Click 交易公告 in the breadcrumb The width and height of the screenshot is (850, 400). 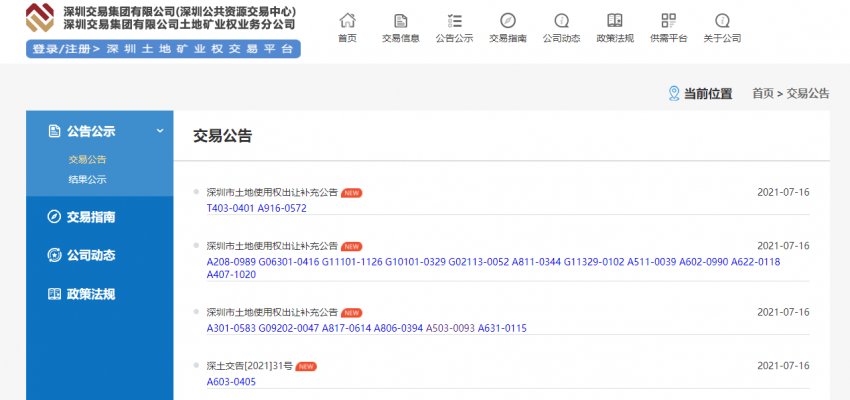click(808, 93)
